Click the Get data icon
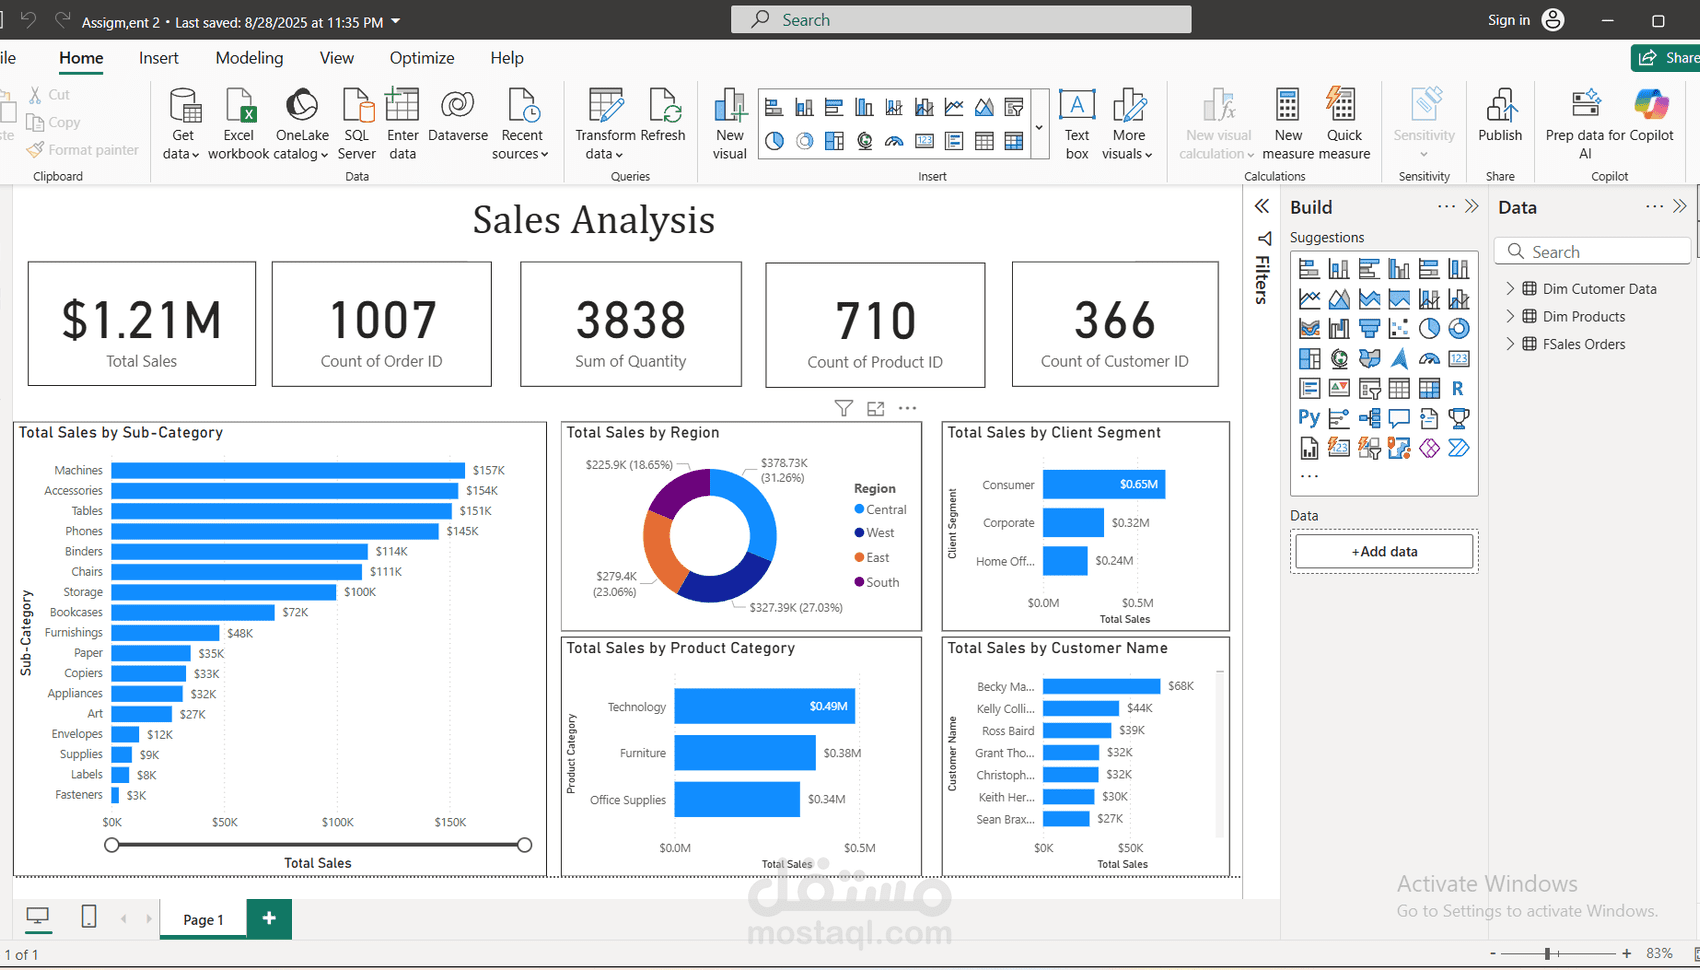The height and width of the screenshot is (970, 1700). pos(185,105)
